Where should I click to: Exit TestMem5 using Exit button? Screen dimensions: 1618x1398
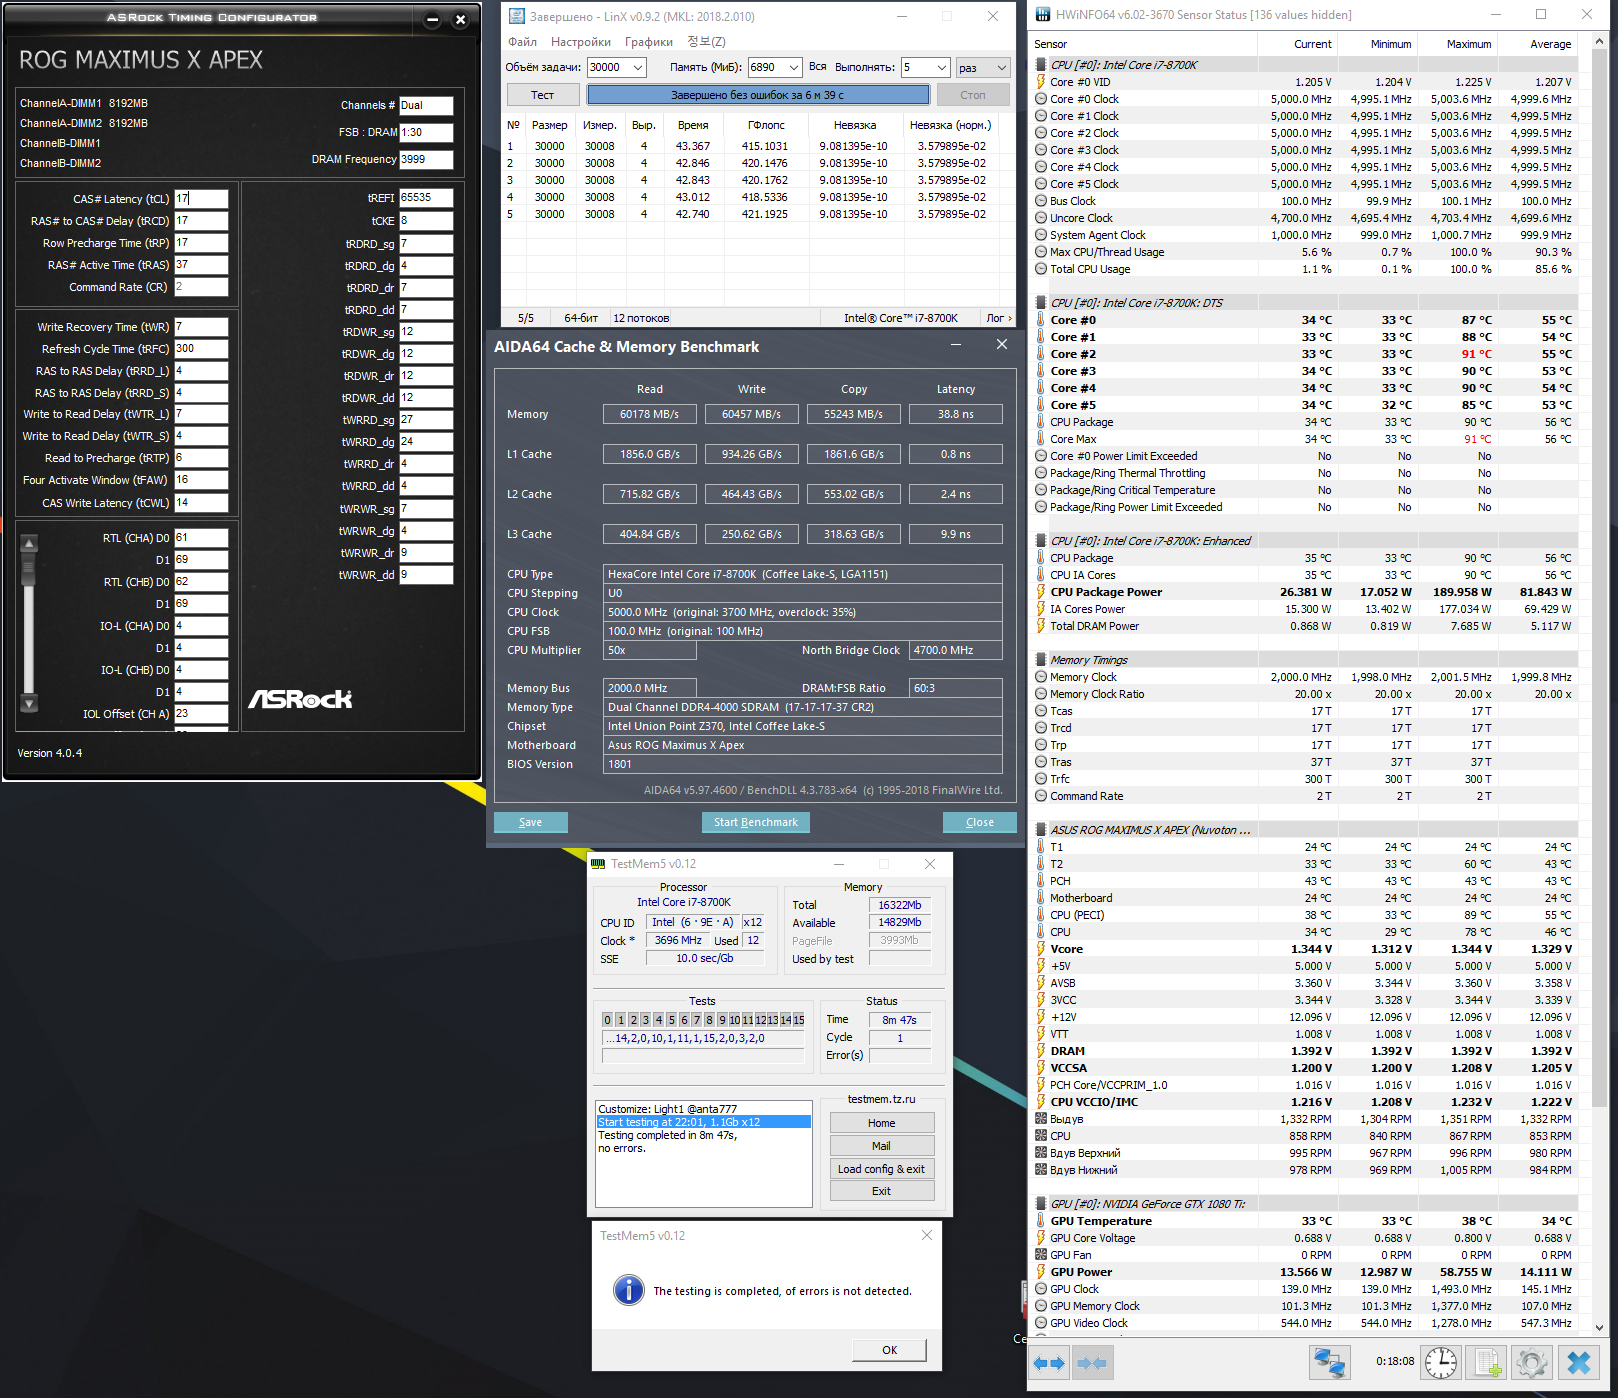pyautogui.click(x=881, y=1191)
